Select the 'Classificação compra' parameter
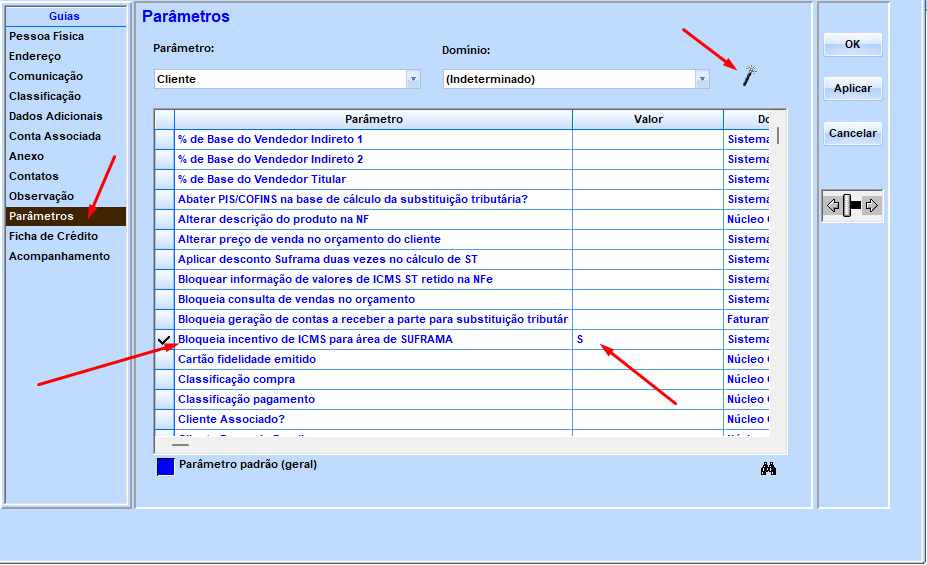The width and height of the screenshot is (927, 565). point(374,380)
